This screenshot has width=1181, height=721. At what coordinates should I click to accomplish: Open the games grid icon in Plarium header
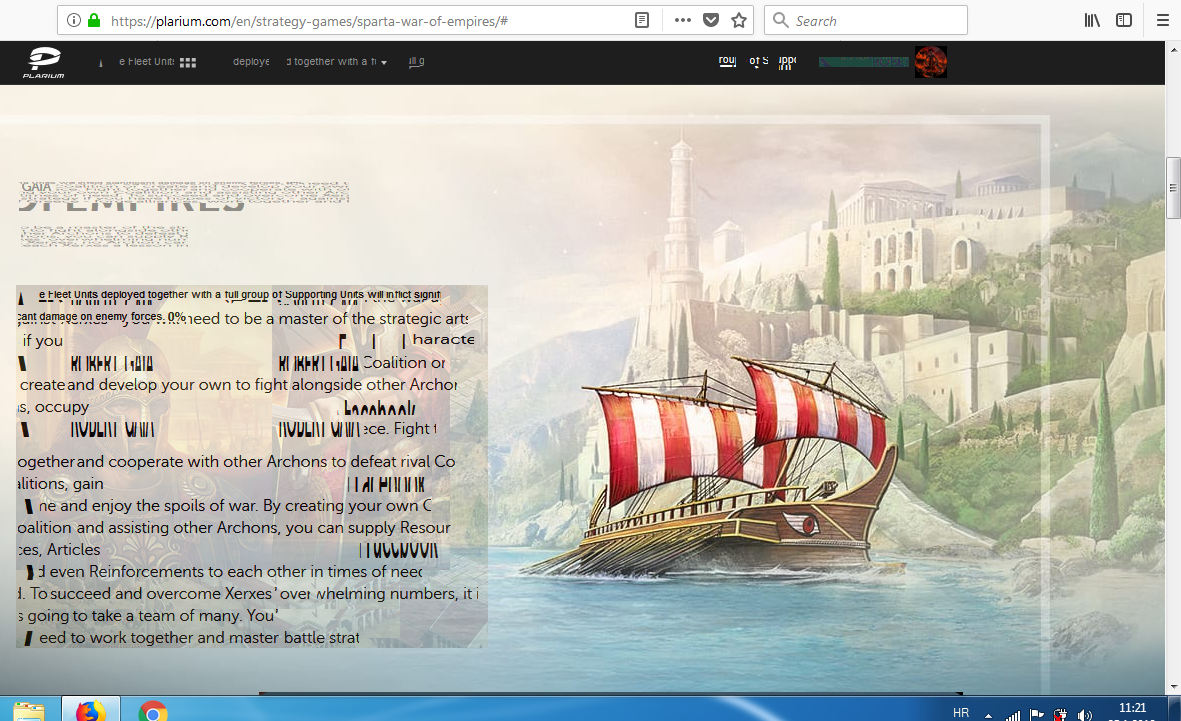tap(188, 62)
